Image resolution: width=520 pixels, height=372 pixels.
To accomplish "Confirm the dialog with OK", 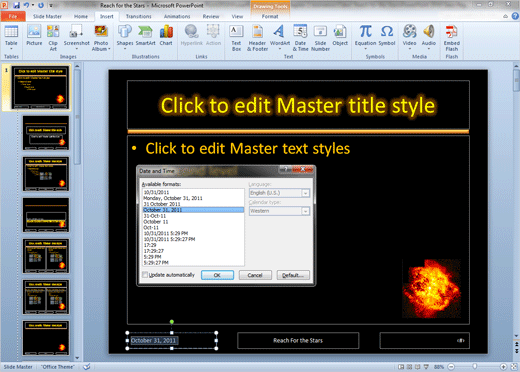I will [x=217, y=275].
